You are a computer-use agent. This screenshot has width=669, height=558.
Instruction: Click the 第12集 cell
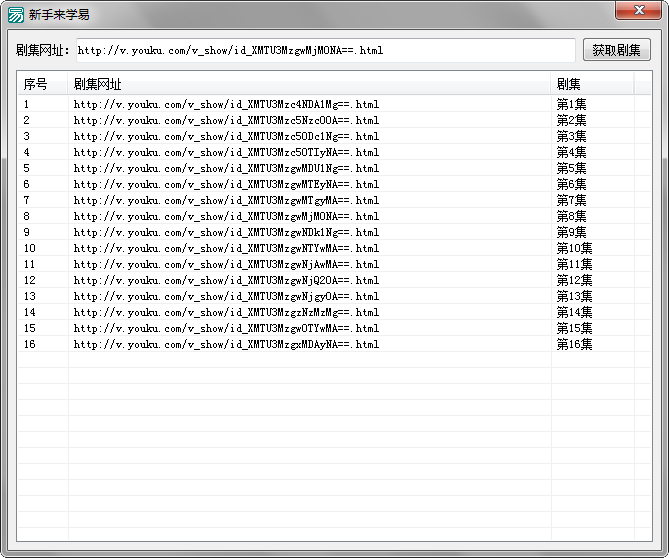[574, 280]
